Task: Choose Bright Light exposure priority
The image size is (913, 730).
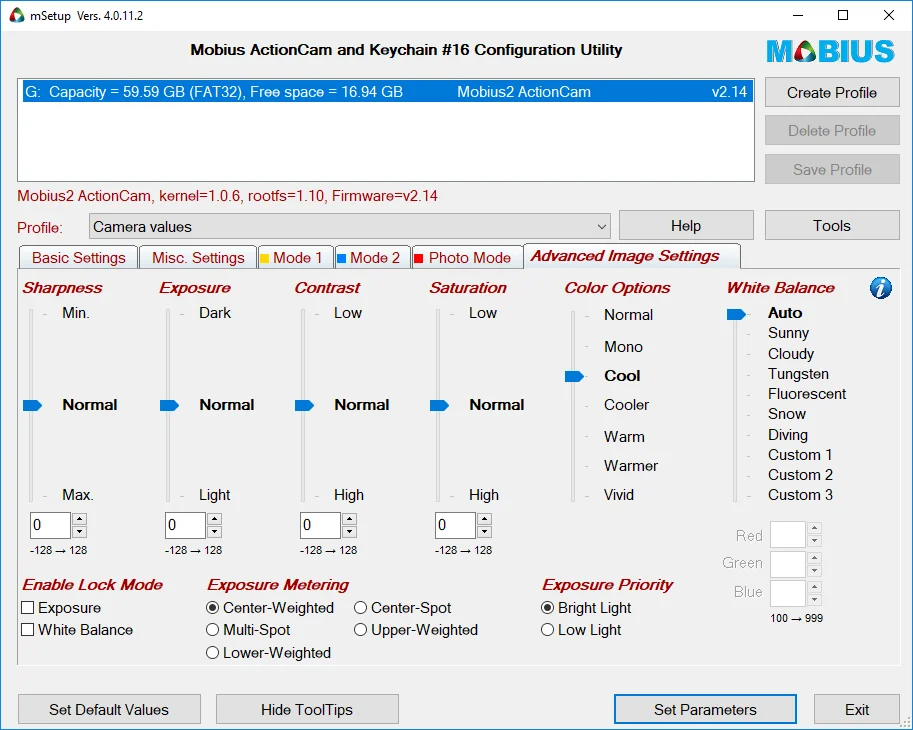Action: (x=547, y=608)
